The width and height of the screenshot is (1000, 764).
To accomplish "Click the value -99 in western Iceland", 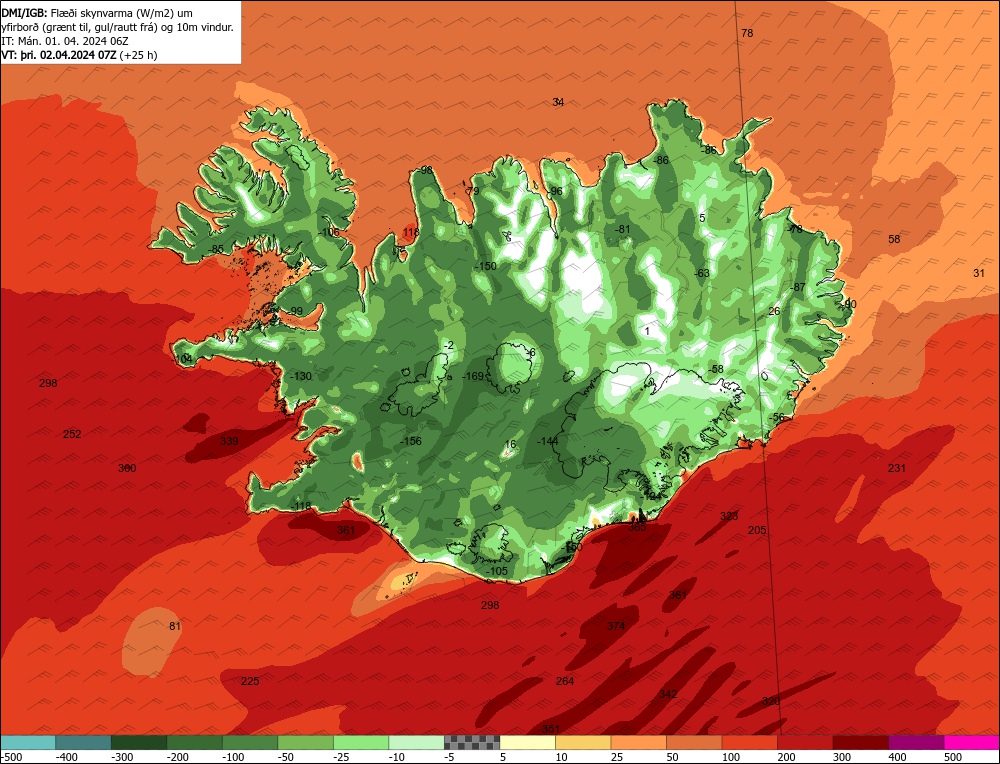I will tap(295, 311).
